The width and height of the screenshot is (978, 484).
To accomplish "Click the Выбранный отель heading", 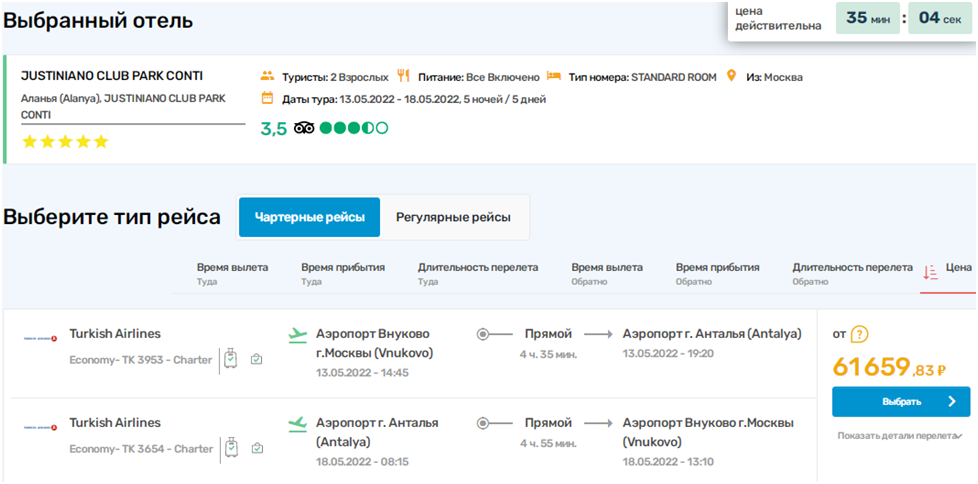I will click(x=98, y=21).
